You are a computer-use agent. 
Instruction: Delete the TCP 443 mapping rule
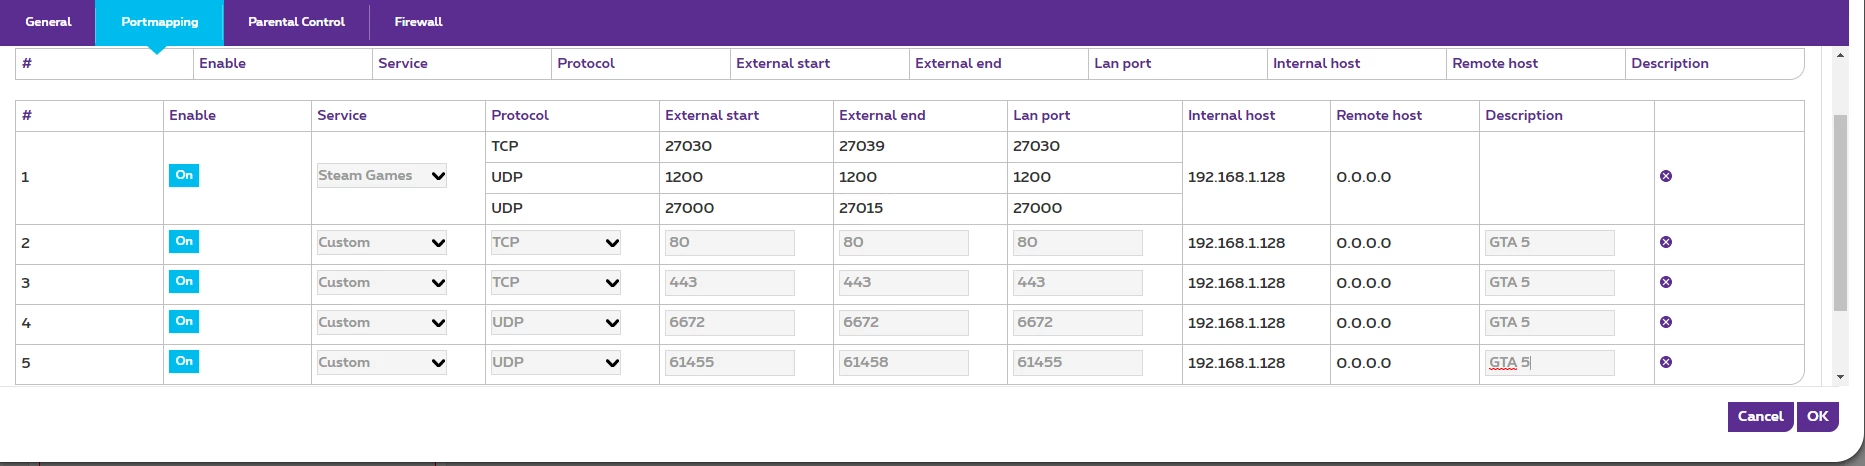[x=1665, y=283]
